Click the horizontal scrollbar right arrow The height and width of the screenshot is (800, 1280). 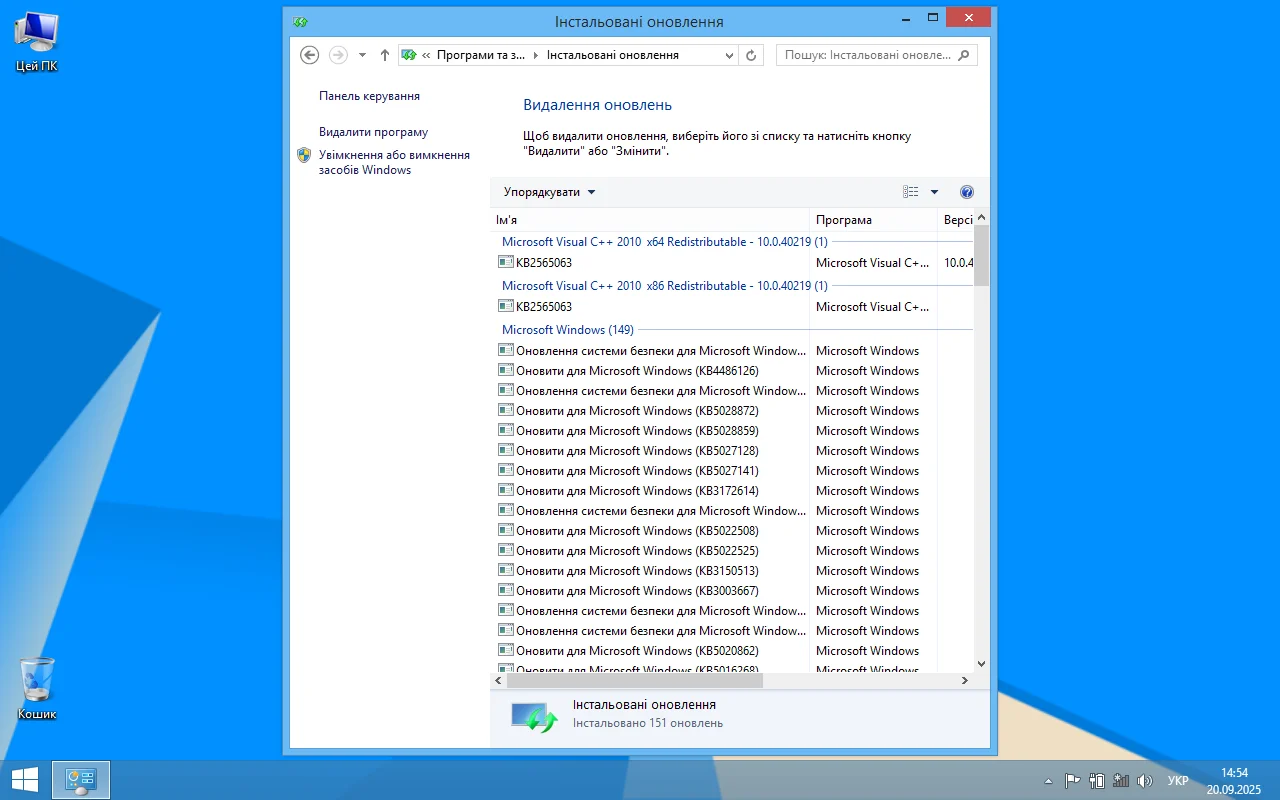965,681
